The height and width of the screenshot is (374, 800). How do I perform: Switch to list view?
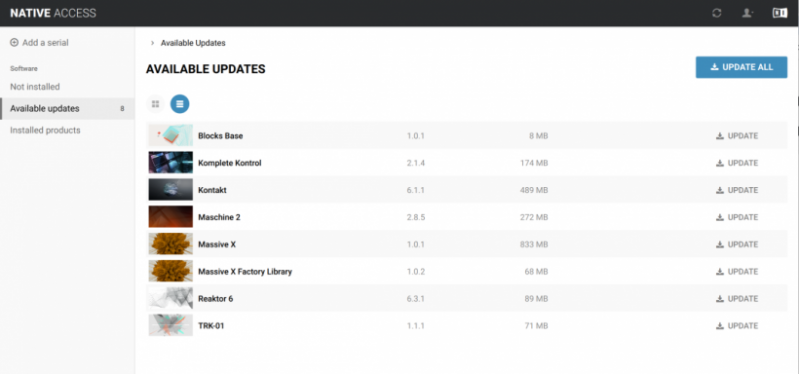click(180, 104)
